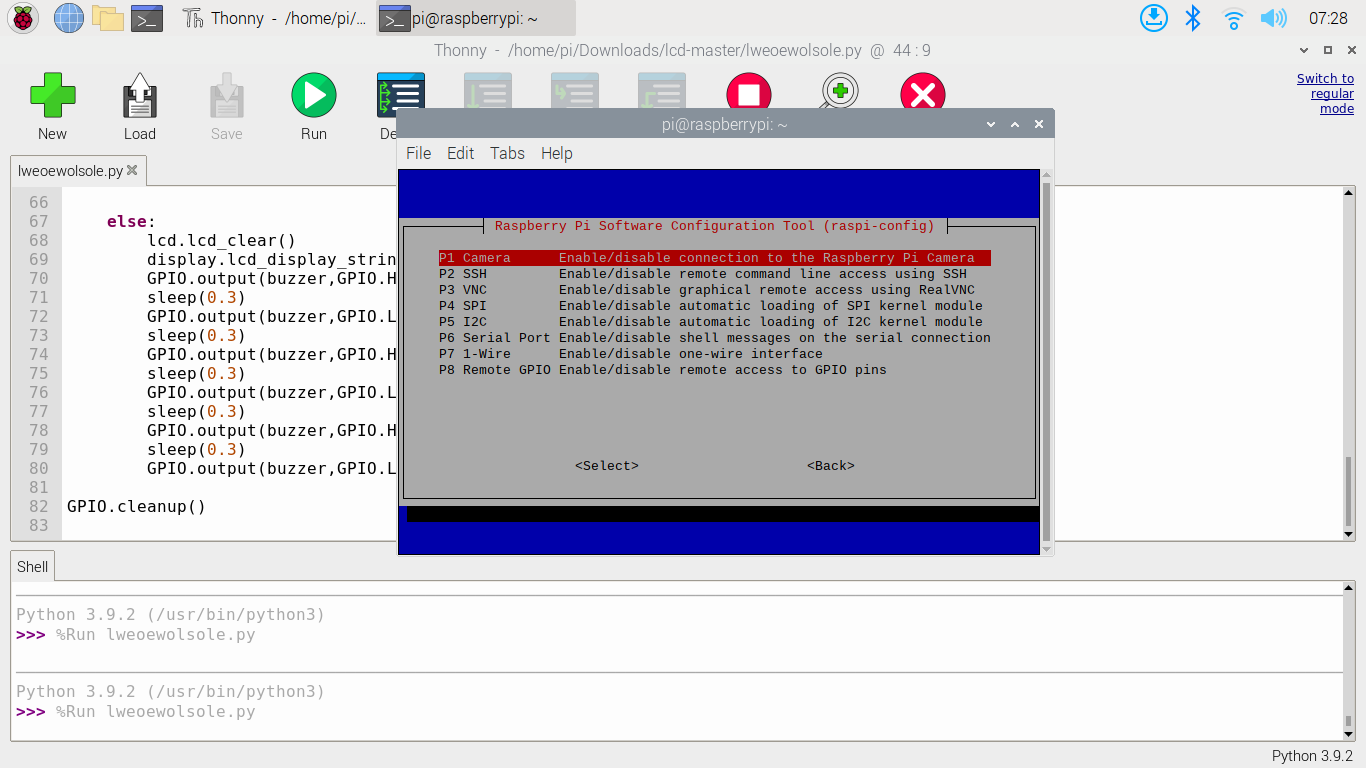Select the P3 VNC option
Screen dimensions: 1366x768
715,290
